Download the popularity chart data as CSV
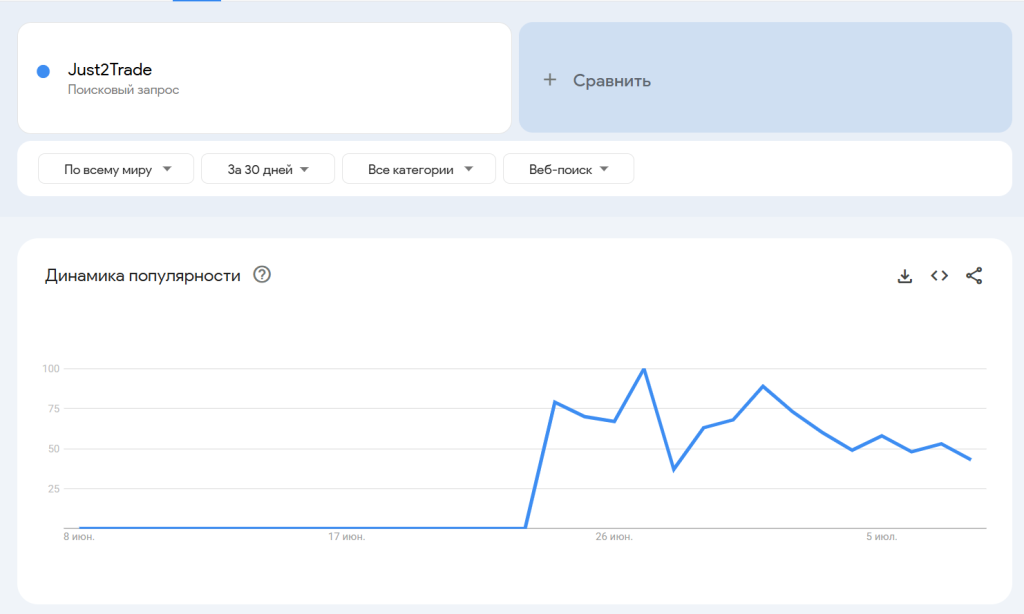Screen dimensions: 1024x614 click(905, 276)
